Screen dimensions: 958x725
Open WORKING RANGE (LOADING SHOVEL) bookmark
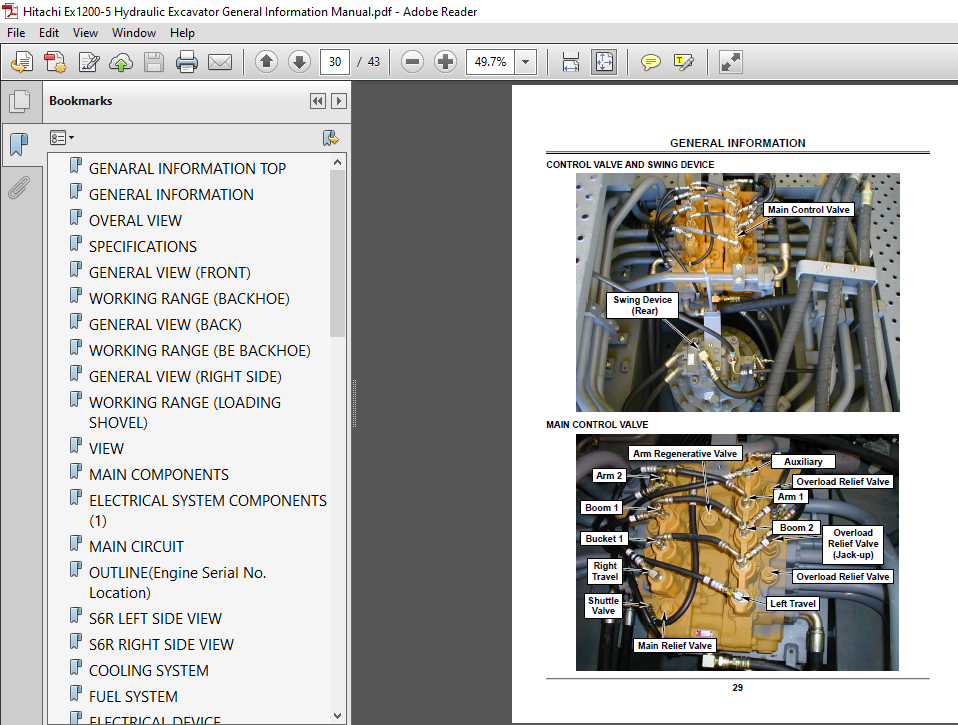click(185, 413)
